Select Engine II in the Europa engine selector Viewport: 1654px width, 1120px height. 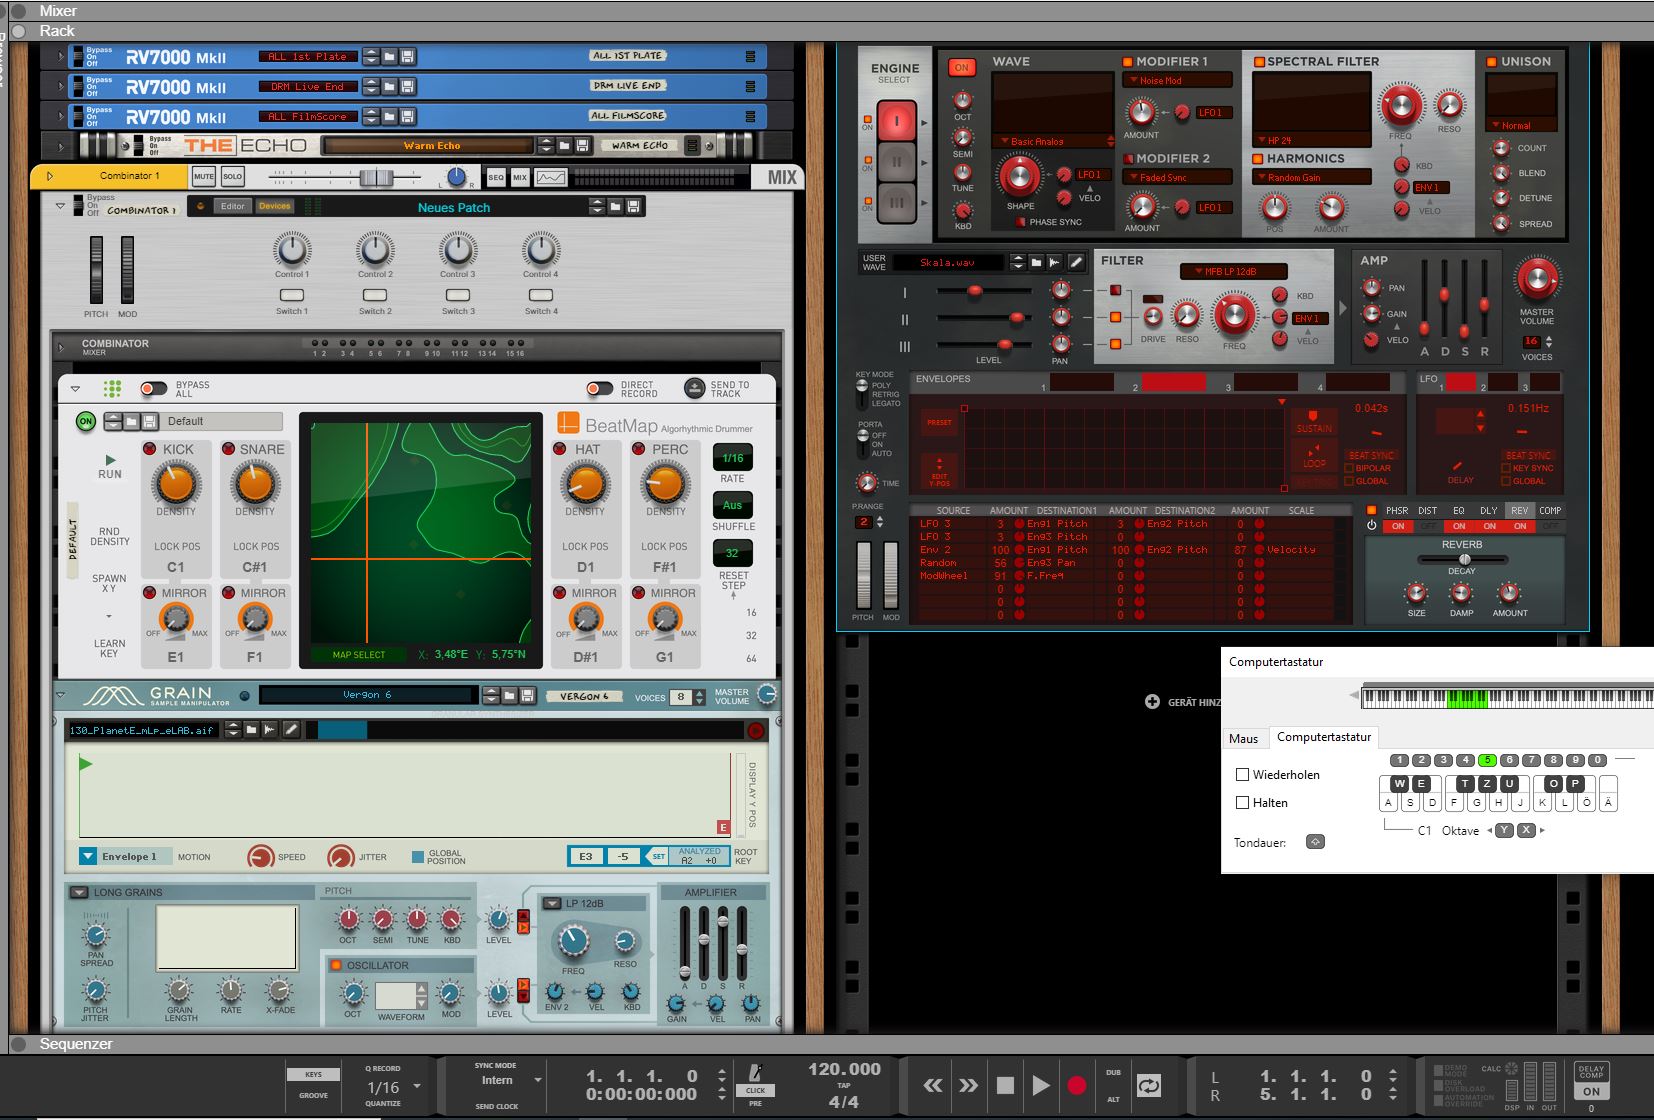pos(896,162)
